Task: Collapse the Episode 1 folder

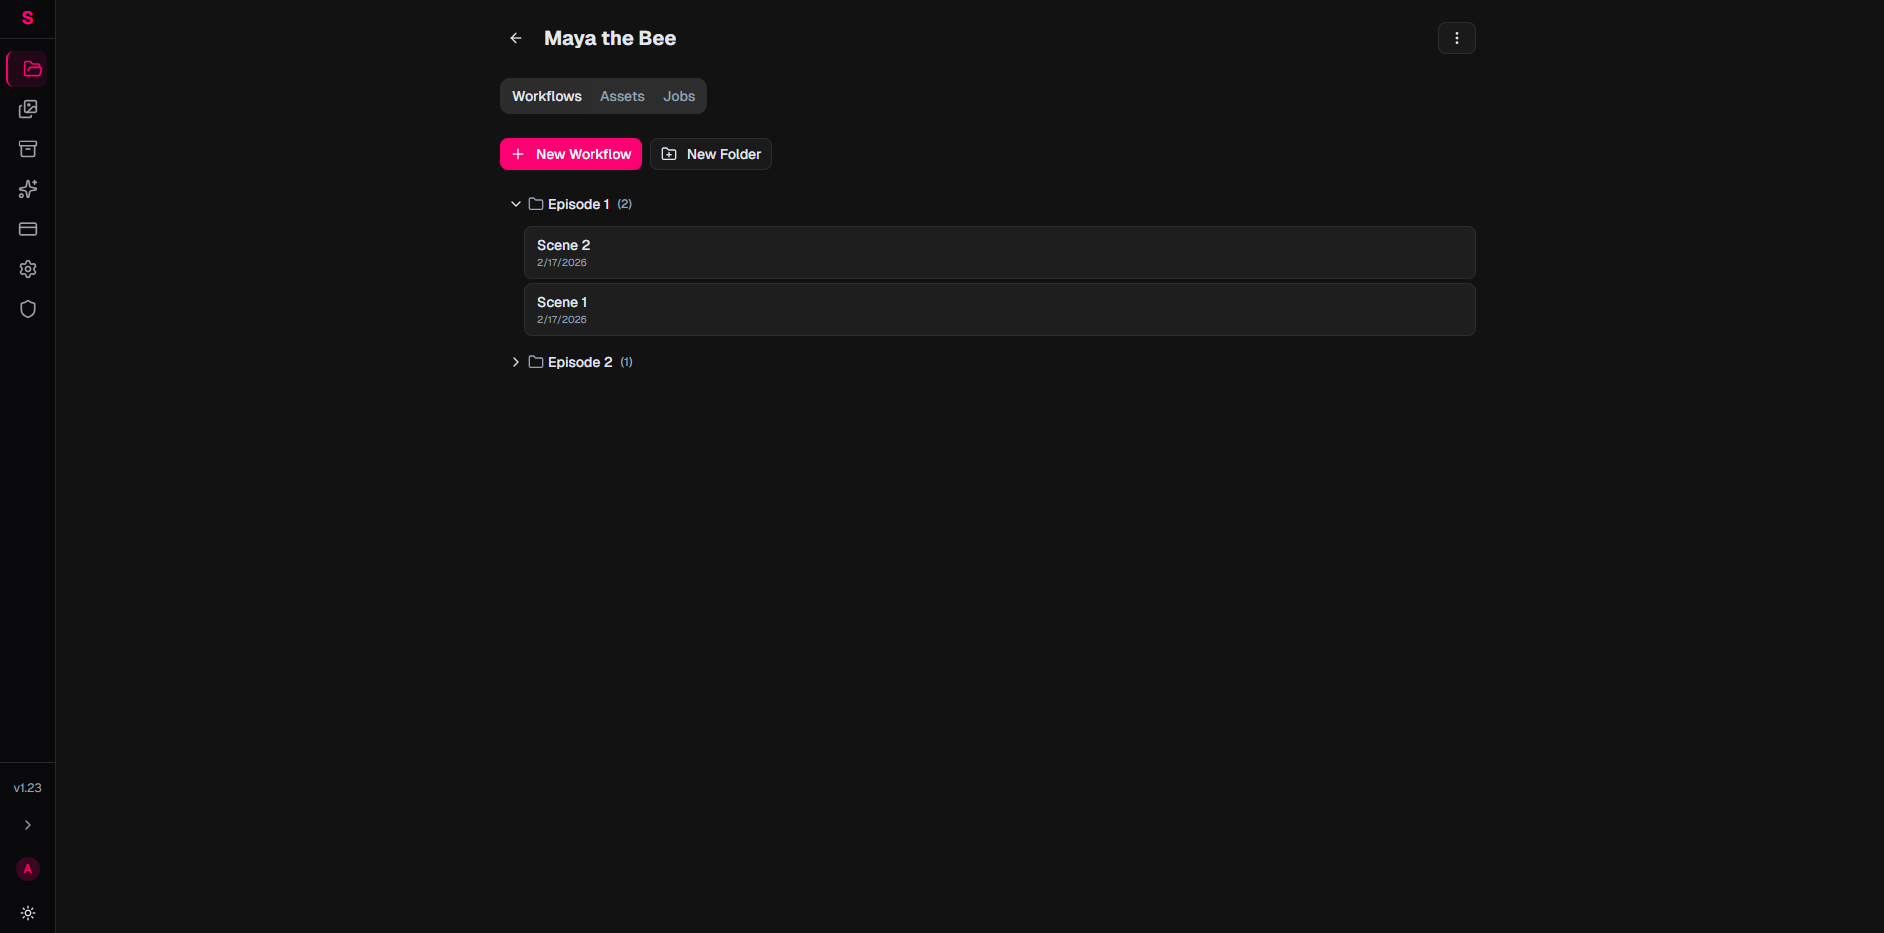Action: (x=516, y=204)
